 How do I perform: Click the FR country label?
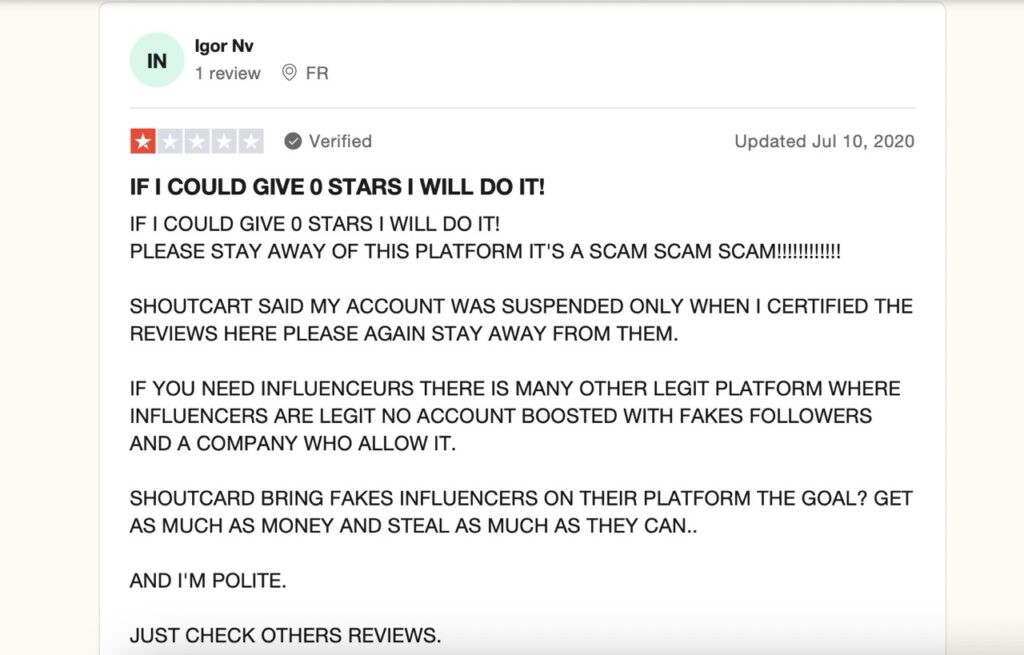pos(317,73)
